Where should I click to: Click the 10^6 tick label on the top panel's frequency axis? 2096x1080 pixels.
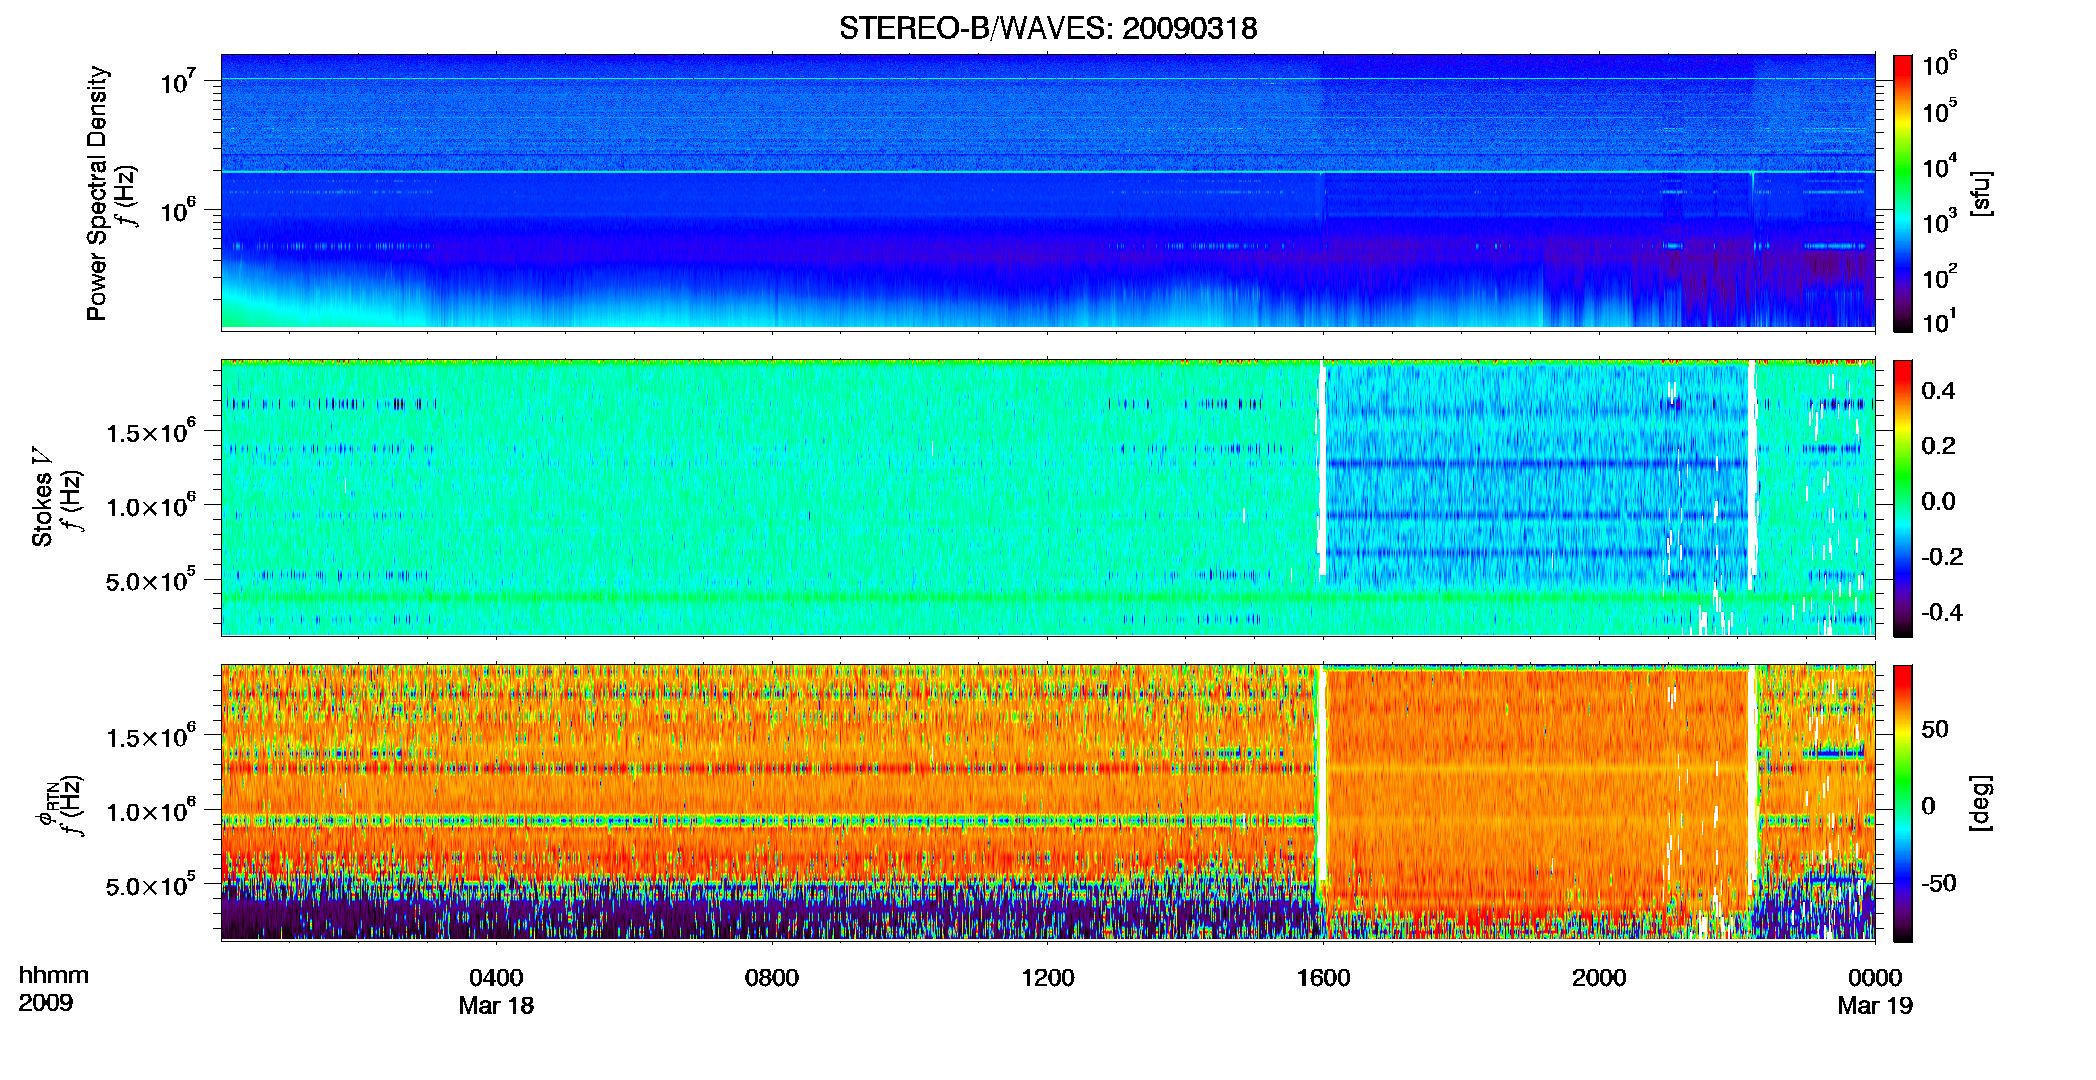[x=179, y=210]
